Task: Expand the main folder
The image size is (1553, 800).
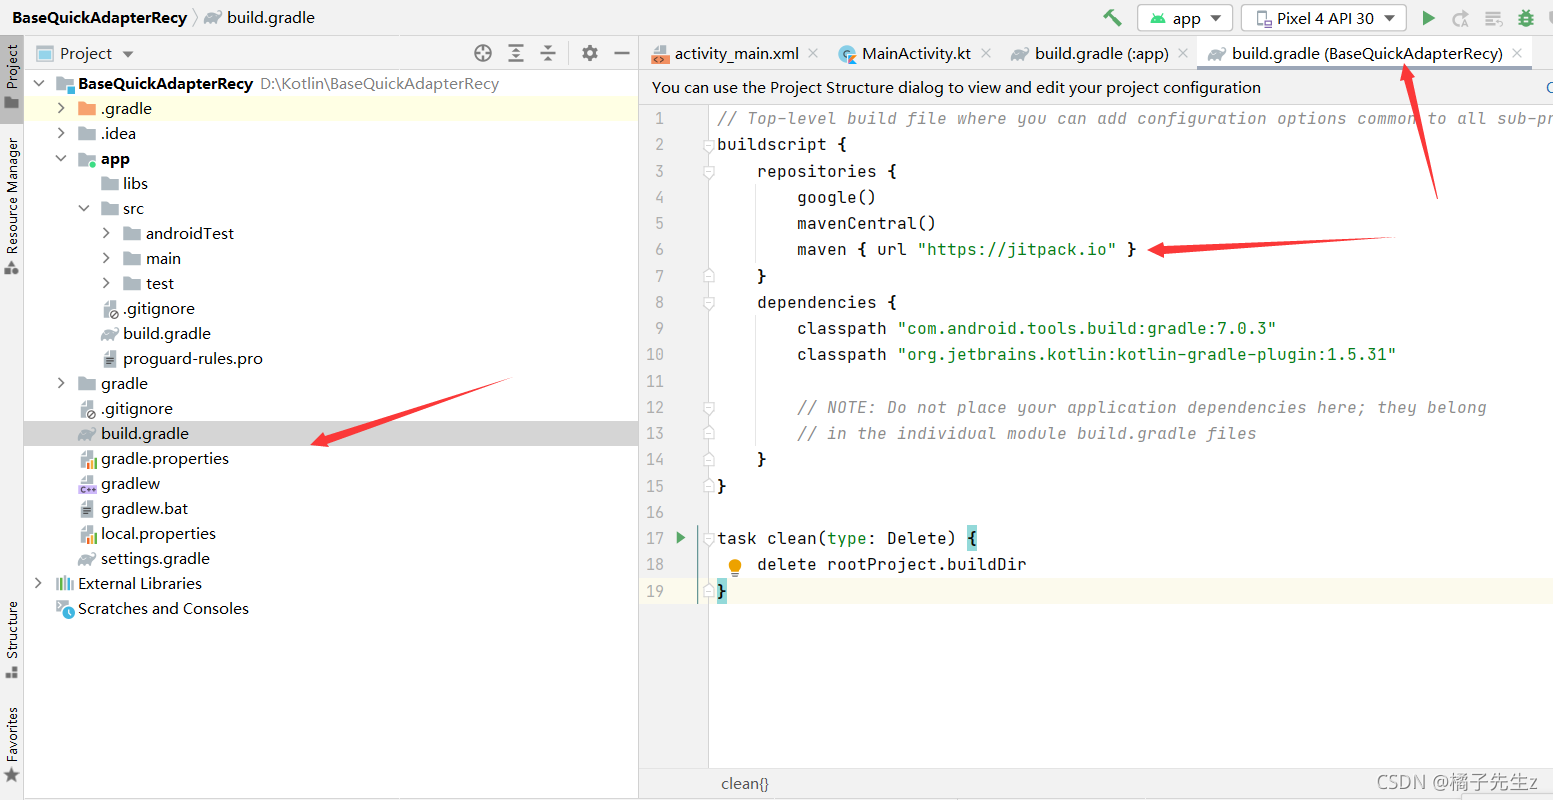Action: (x=106, y=258)
